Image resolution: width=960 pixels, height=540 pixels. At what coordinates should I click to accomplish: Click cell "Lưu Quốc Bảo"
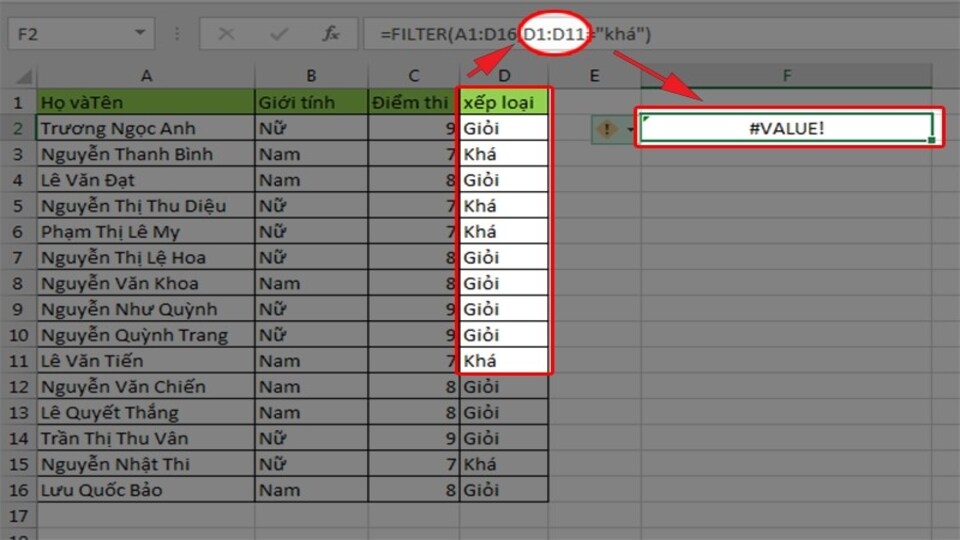click(x=146, y=490)
